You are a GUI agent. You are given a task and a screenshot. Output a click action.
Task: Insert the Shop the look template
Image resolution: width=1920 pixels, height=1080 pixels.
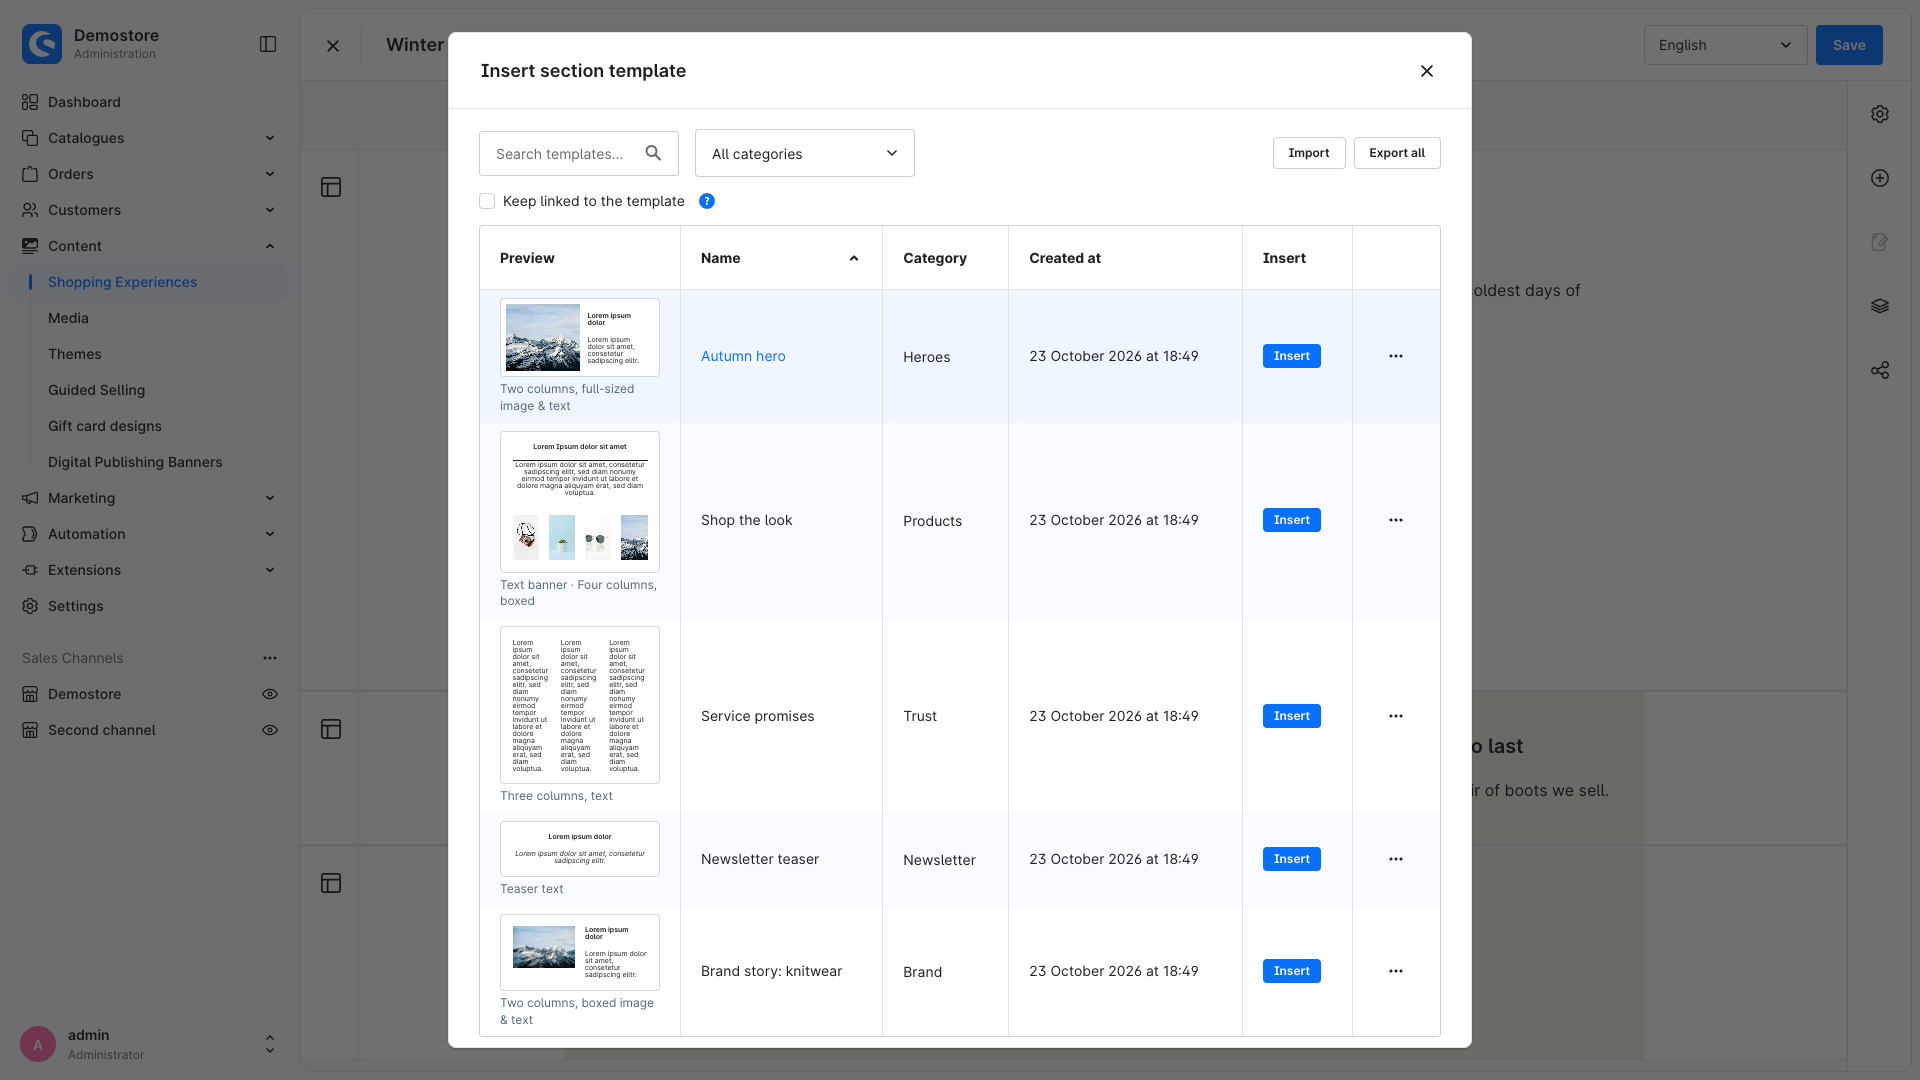tap(1292, 520)
